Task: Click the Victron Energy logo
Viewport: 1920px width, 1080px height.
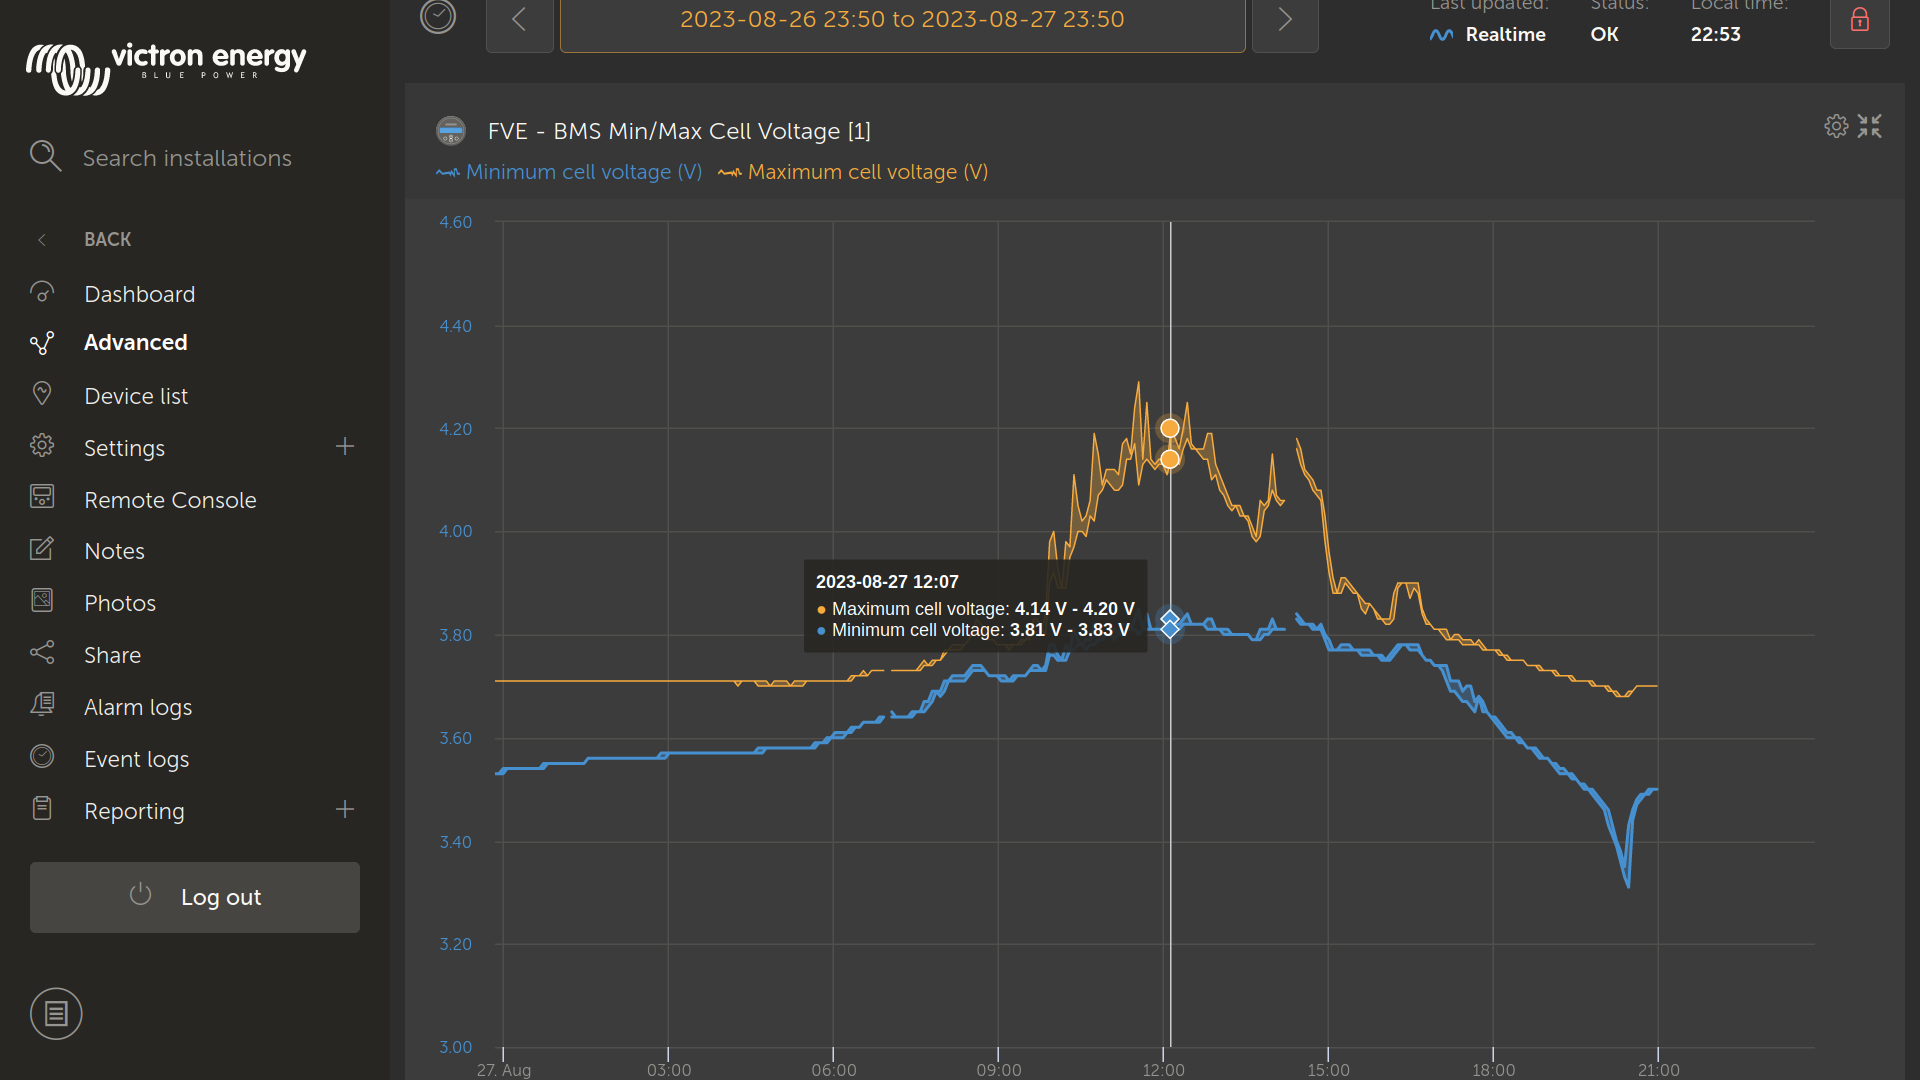Action: tap(166, 67)
